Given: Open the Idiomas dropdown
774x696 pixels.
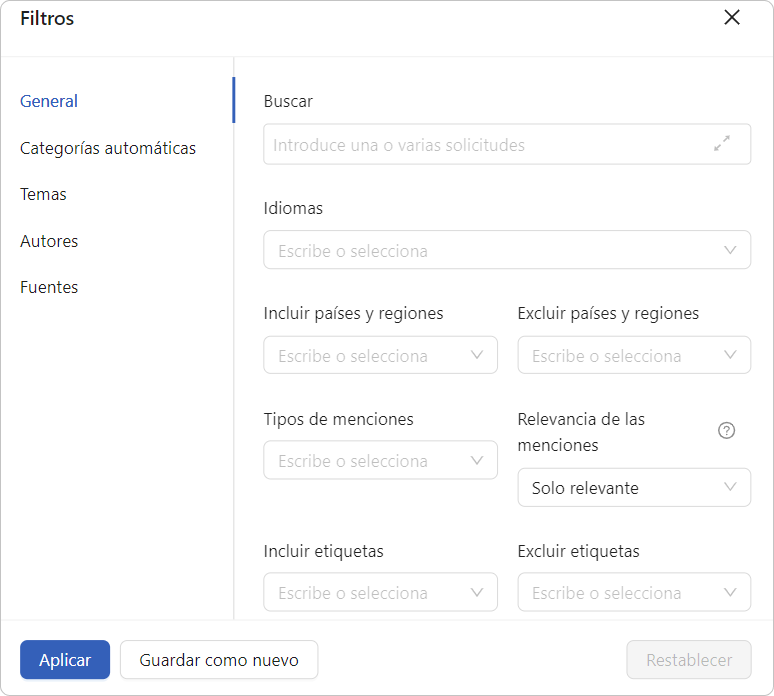Looking at the screenshot, I should (507, 250).
